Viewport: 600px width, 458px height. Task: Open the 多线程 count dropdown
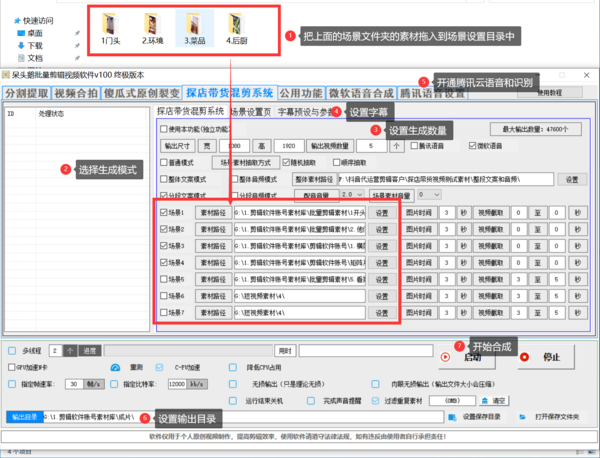(x=70, y=351)
